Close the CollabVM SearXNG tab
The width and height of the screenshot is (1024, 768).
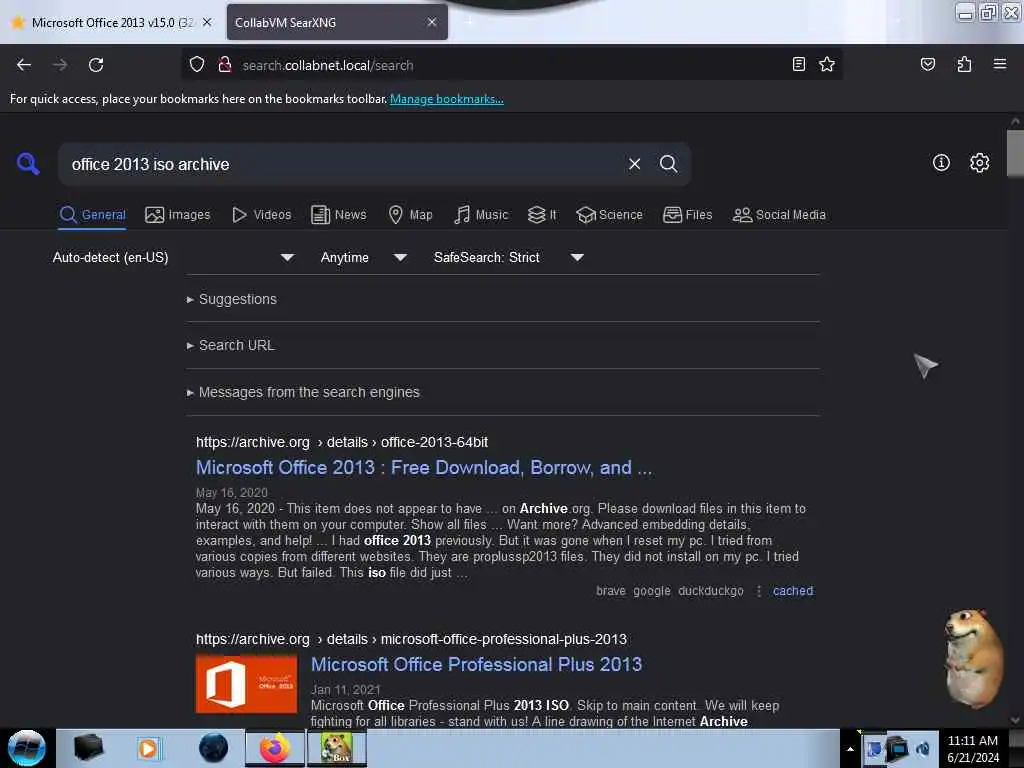pos(432,22)
